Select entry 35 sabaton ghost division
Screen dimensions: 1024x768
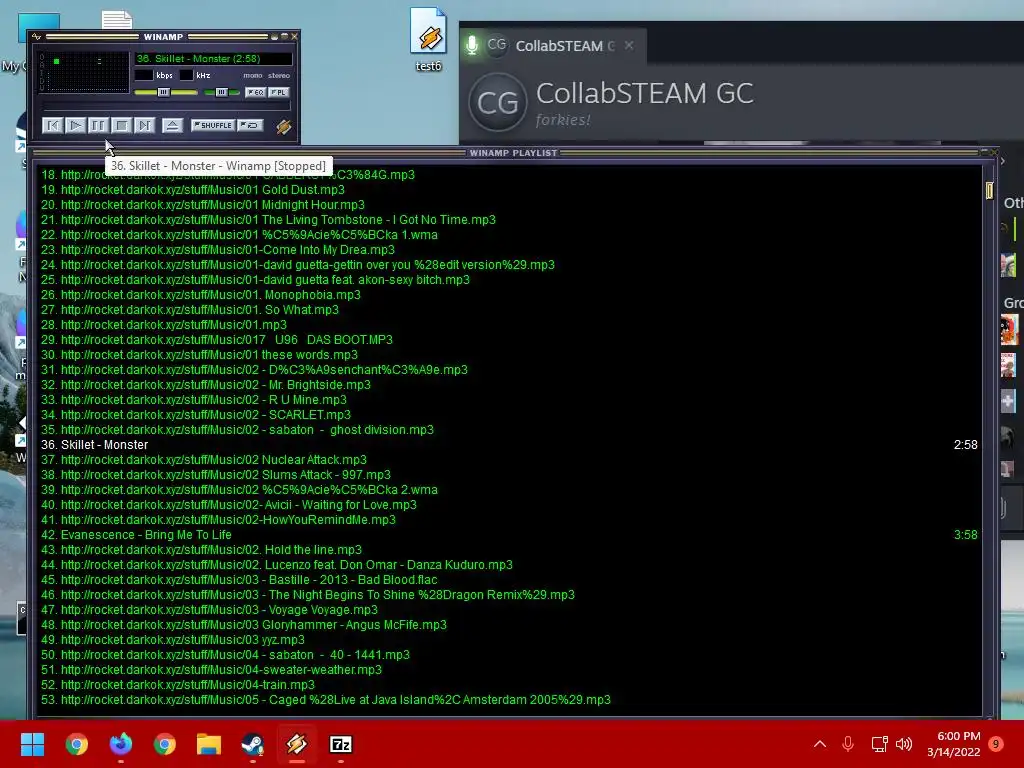pos(509,430)
